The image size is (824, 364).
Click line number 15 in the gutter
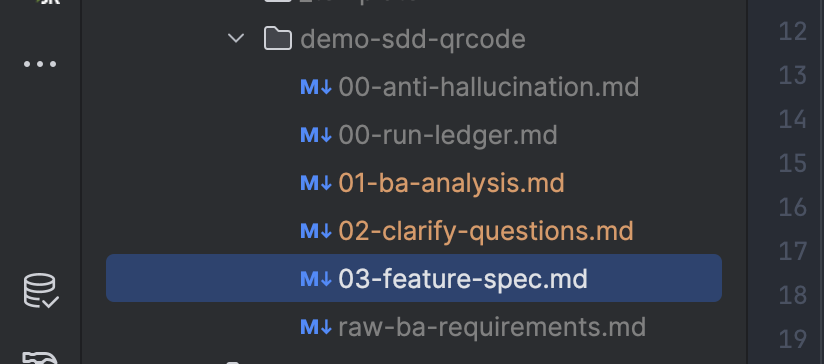click(793, 163)
